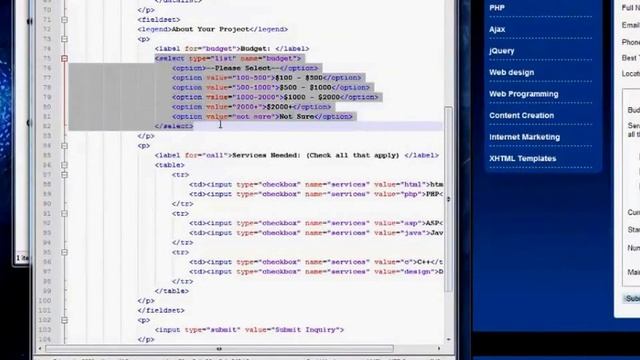Collapse the select block fold marker, line 75
The image size is (640, 360).
pos(64,58)
